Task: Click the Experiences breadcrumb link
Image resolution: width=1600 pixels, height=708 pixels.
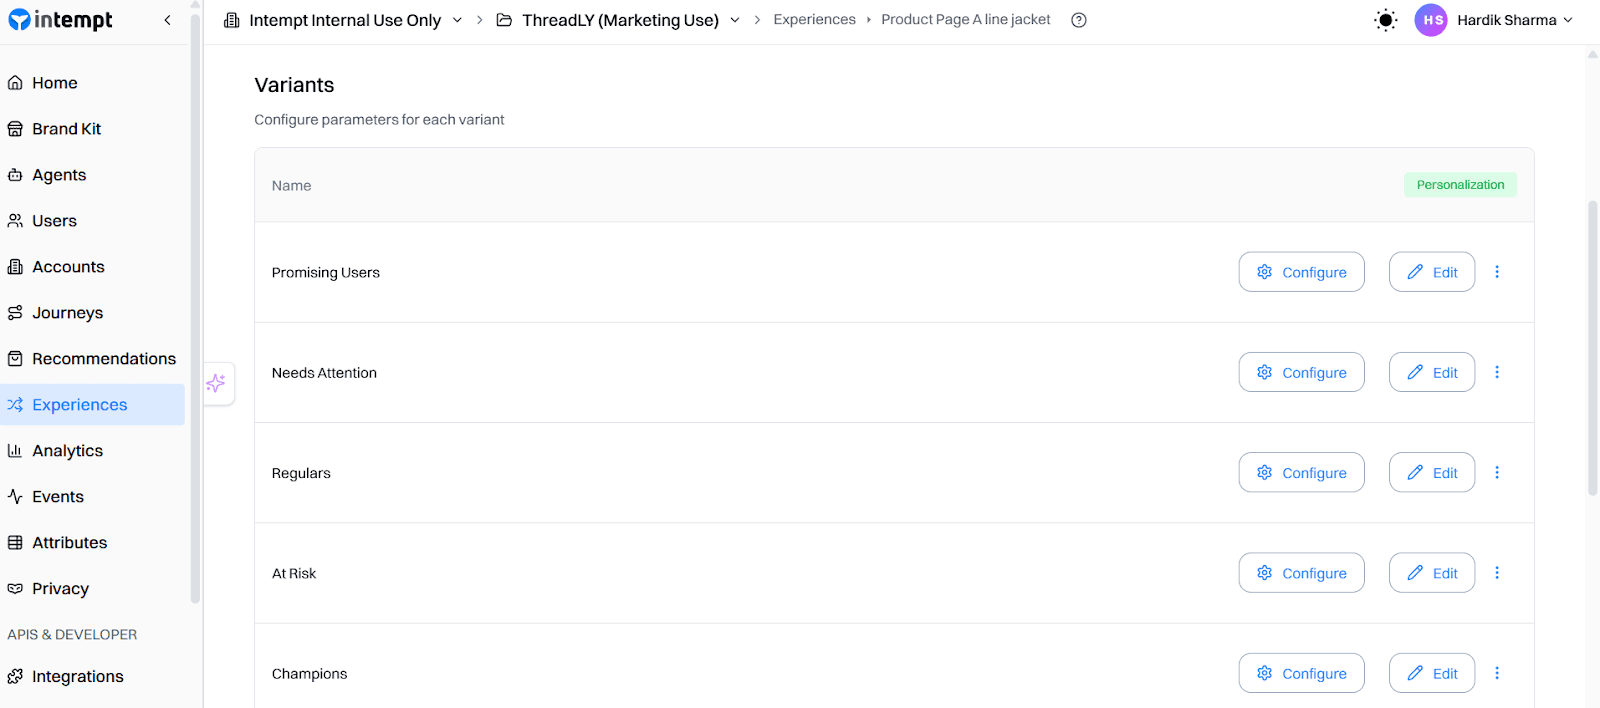Action: tap(814, 20)
